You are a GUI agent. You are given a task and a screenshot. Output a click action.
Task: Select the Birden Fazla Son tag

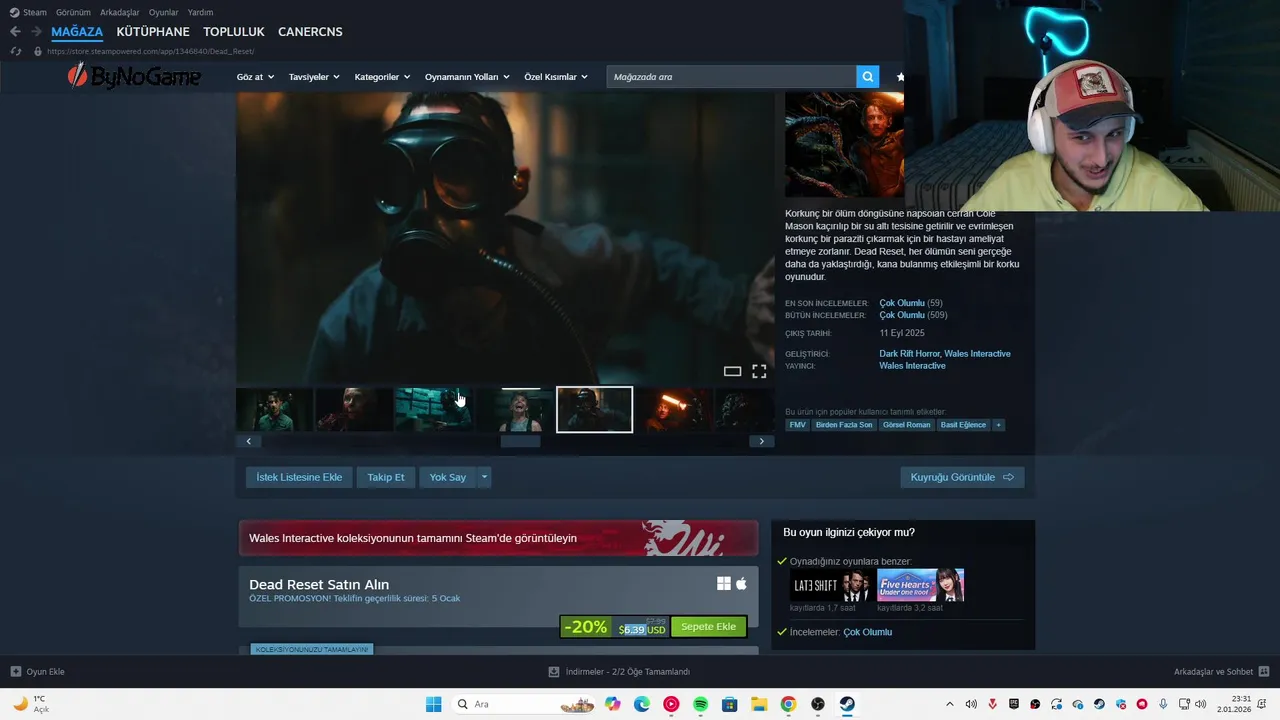click(844, 425)
